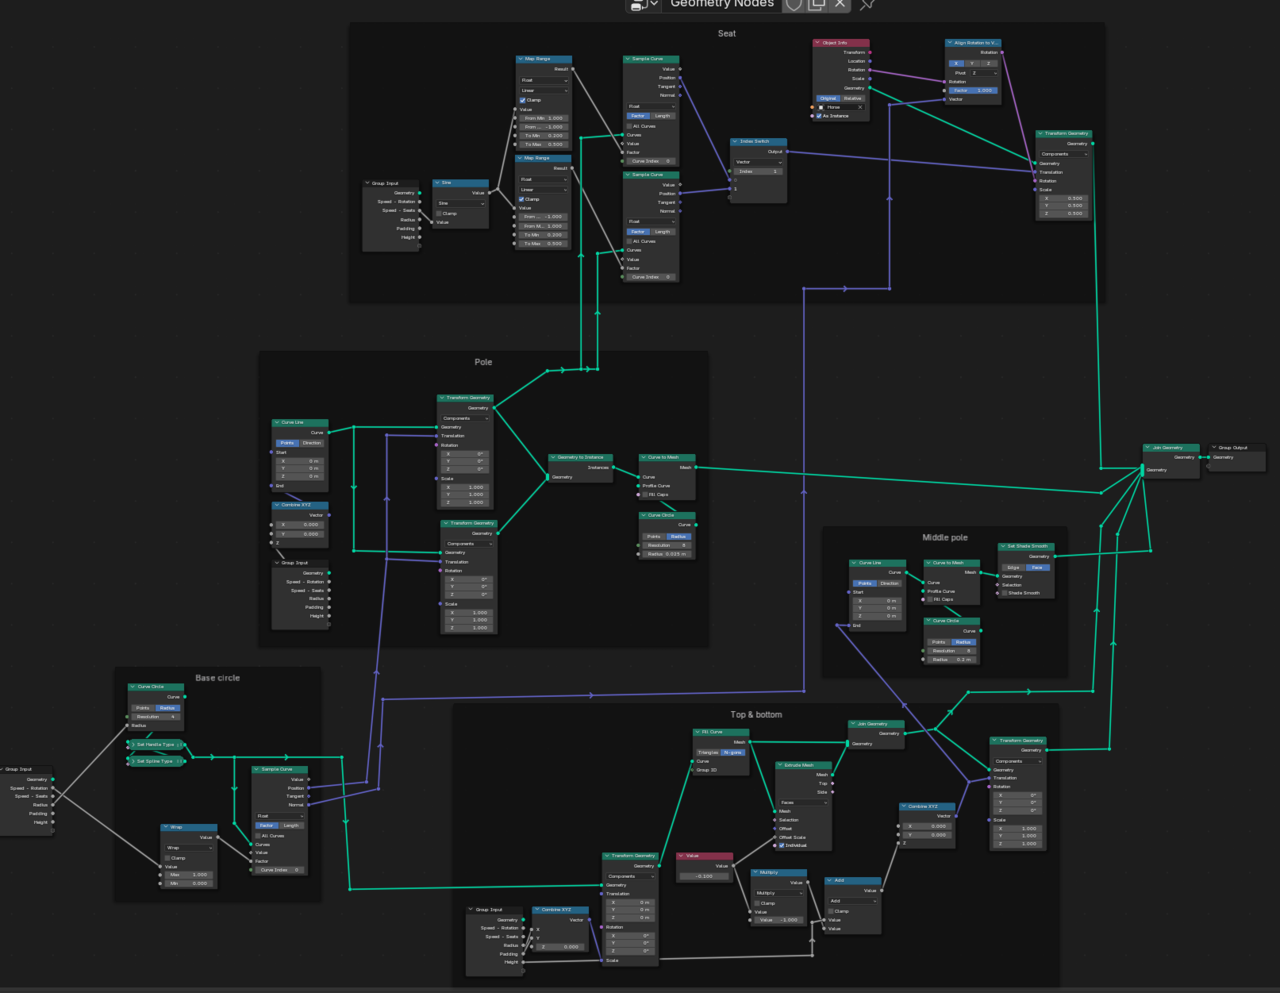Enable Clamp in the Add node
Viewport: 1280px width, 993px height.
[x=832, y=911]
